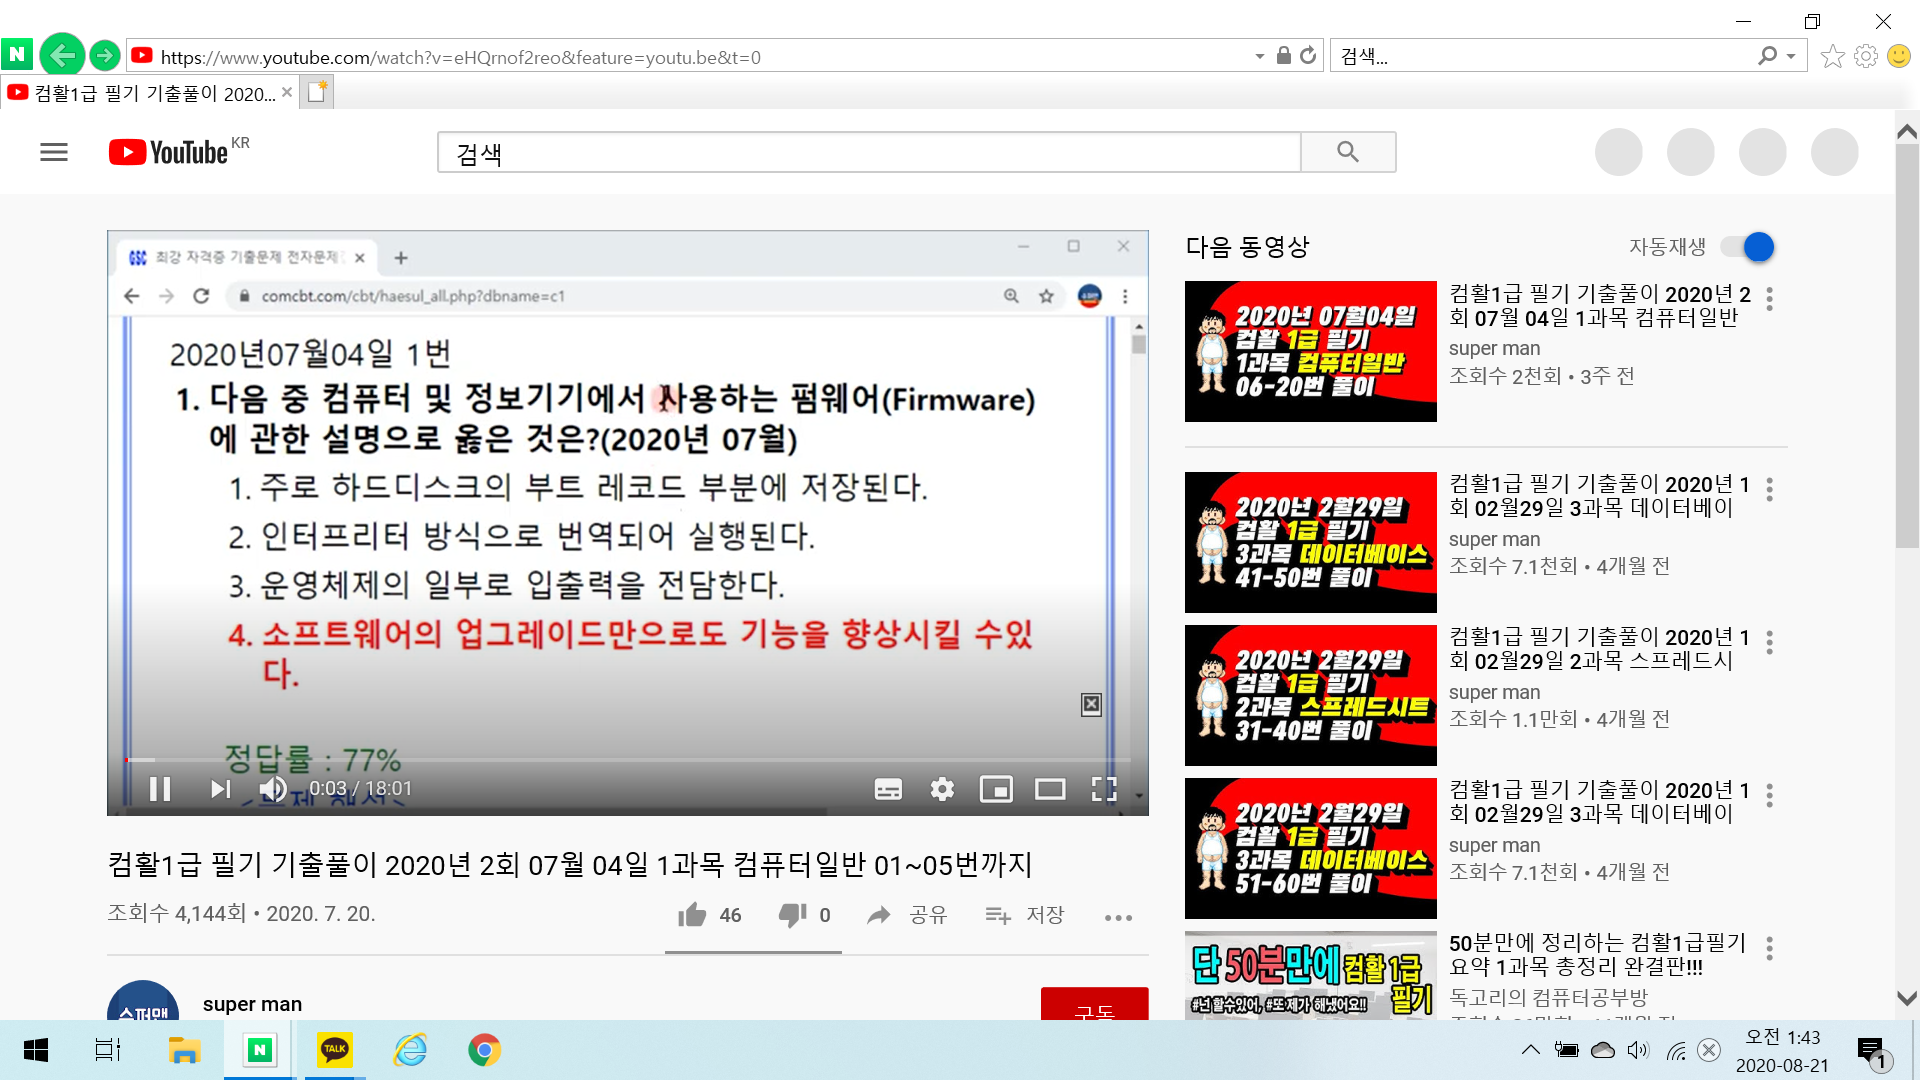Enable miniplayer mode
This screenshot has width=1920, height=1080.
tap(996, 789)
